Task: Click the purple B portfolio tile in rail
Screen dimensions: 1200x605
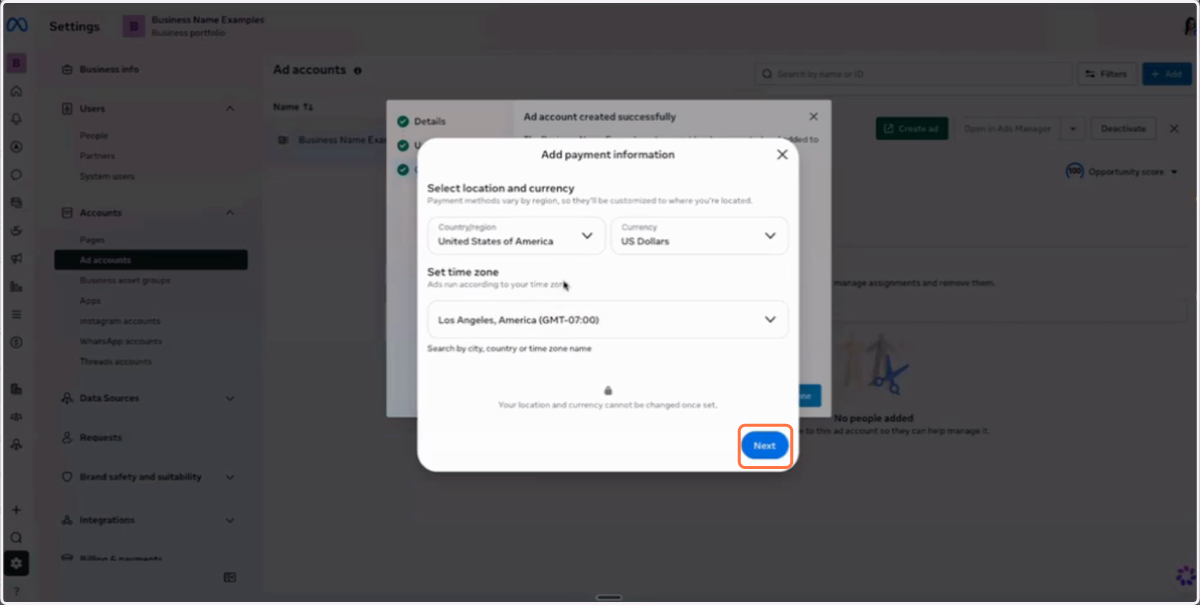Action: click(x=16, y=63)
